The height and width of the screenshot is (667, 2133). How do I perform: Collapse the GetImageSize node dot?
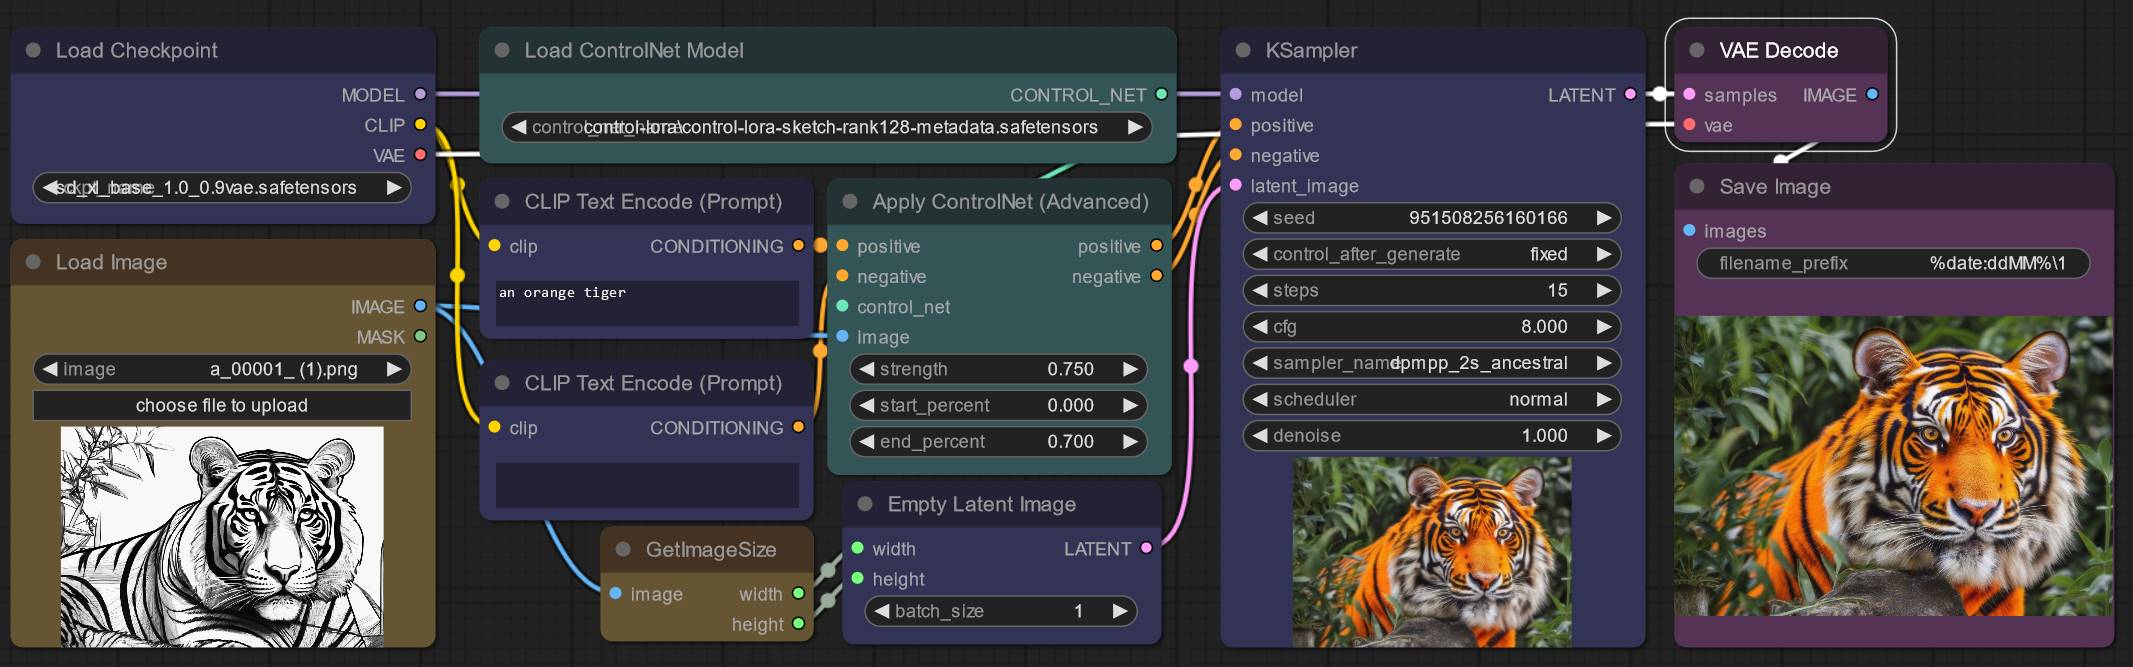[x=623, y=549]
